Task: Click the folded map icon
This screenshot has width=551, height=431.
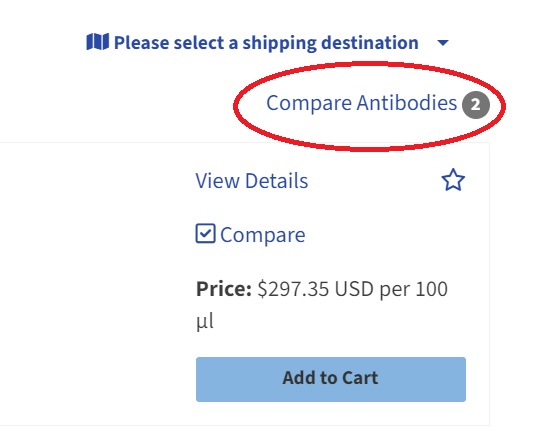Action: click(x=97, y=42)
